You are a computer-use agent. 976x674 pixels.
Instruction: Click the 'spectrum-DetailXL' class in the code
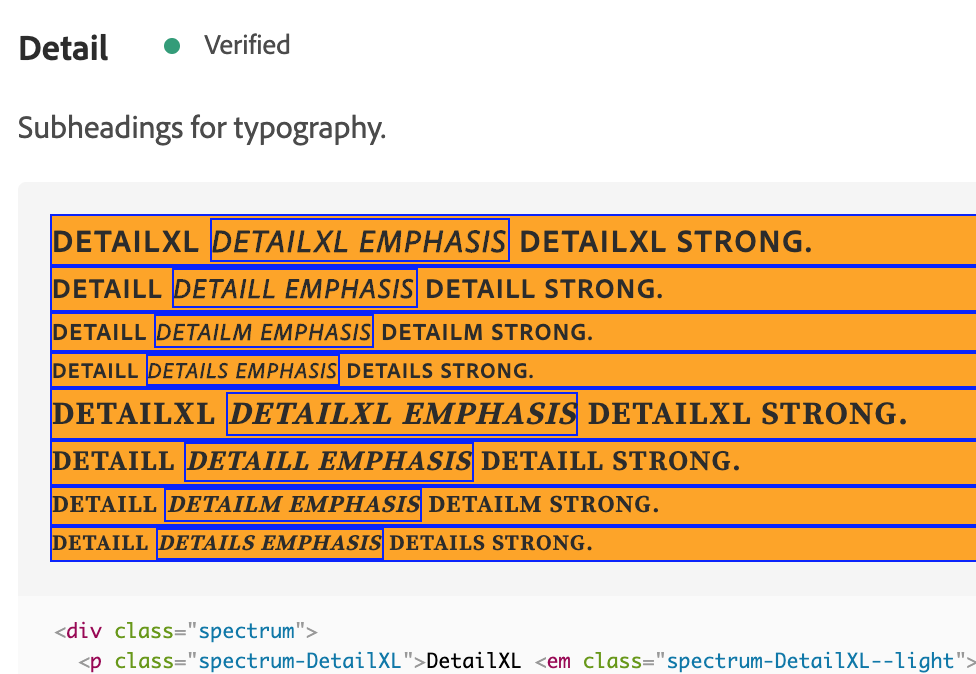point(300,661)
